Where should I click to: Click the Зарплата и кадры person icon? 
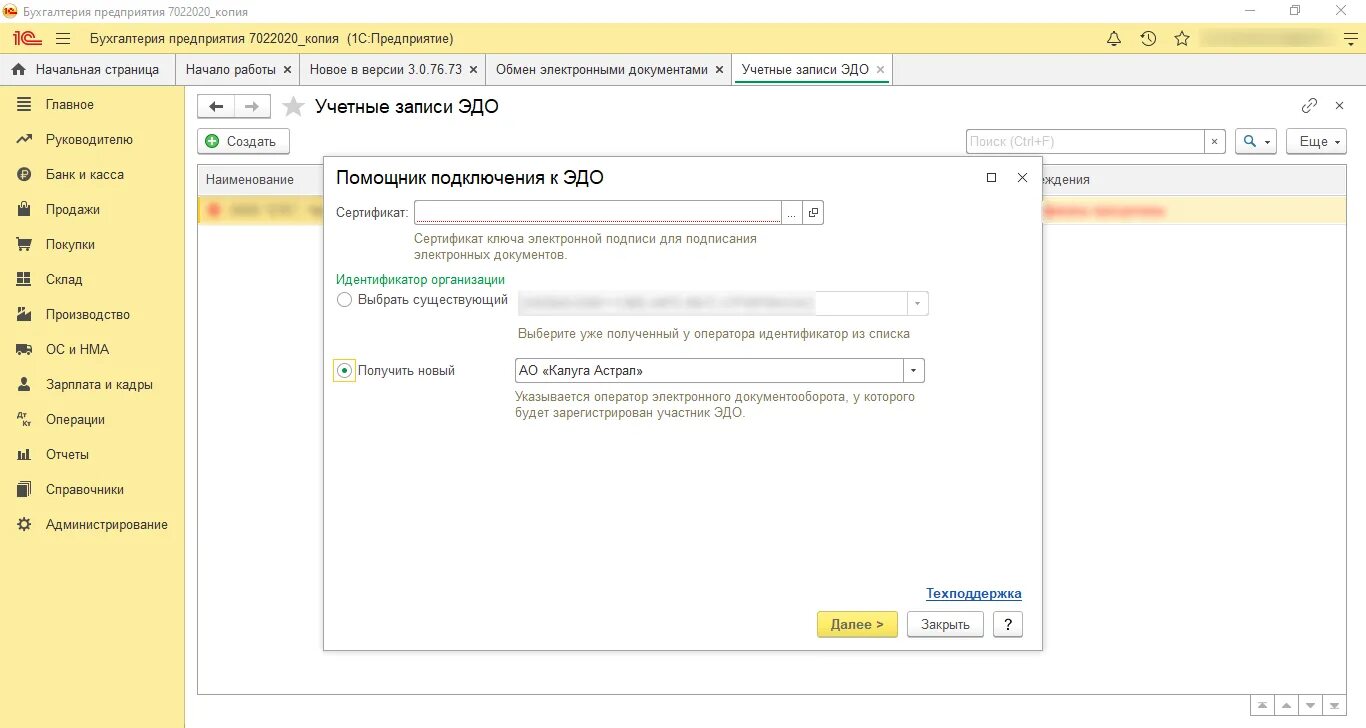pyautogui.click(x=25, y=385)
